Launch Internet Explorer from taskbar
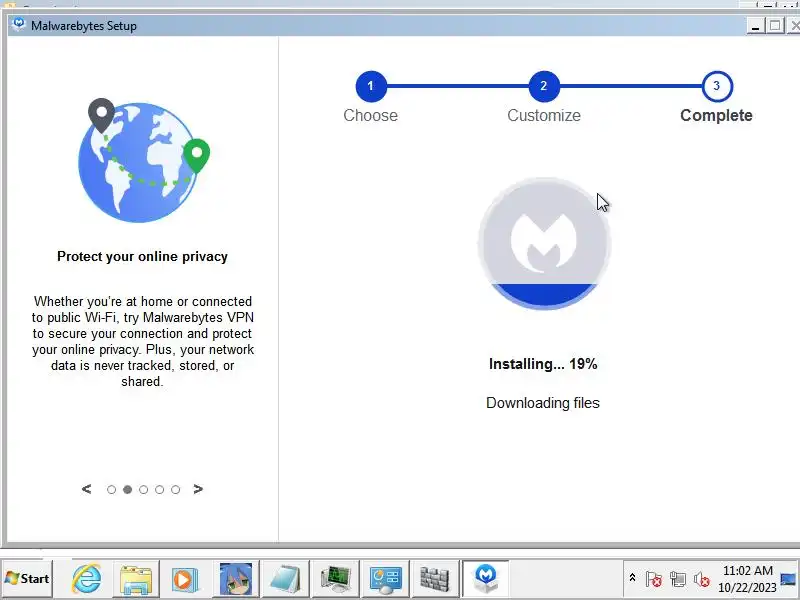Viewport: 800px width, 600px height. [87, 579]
